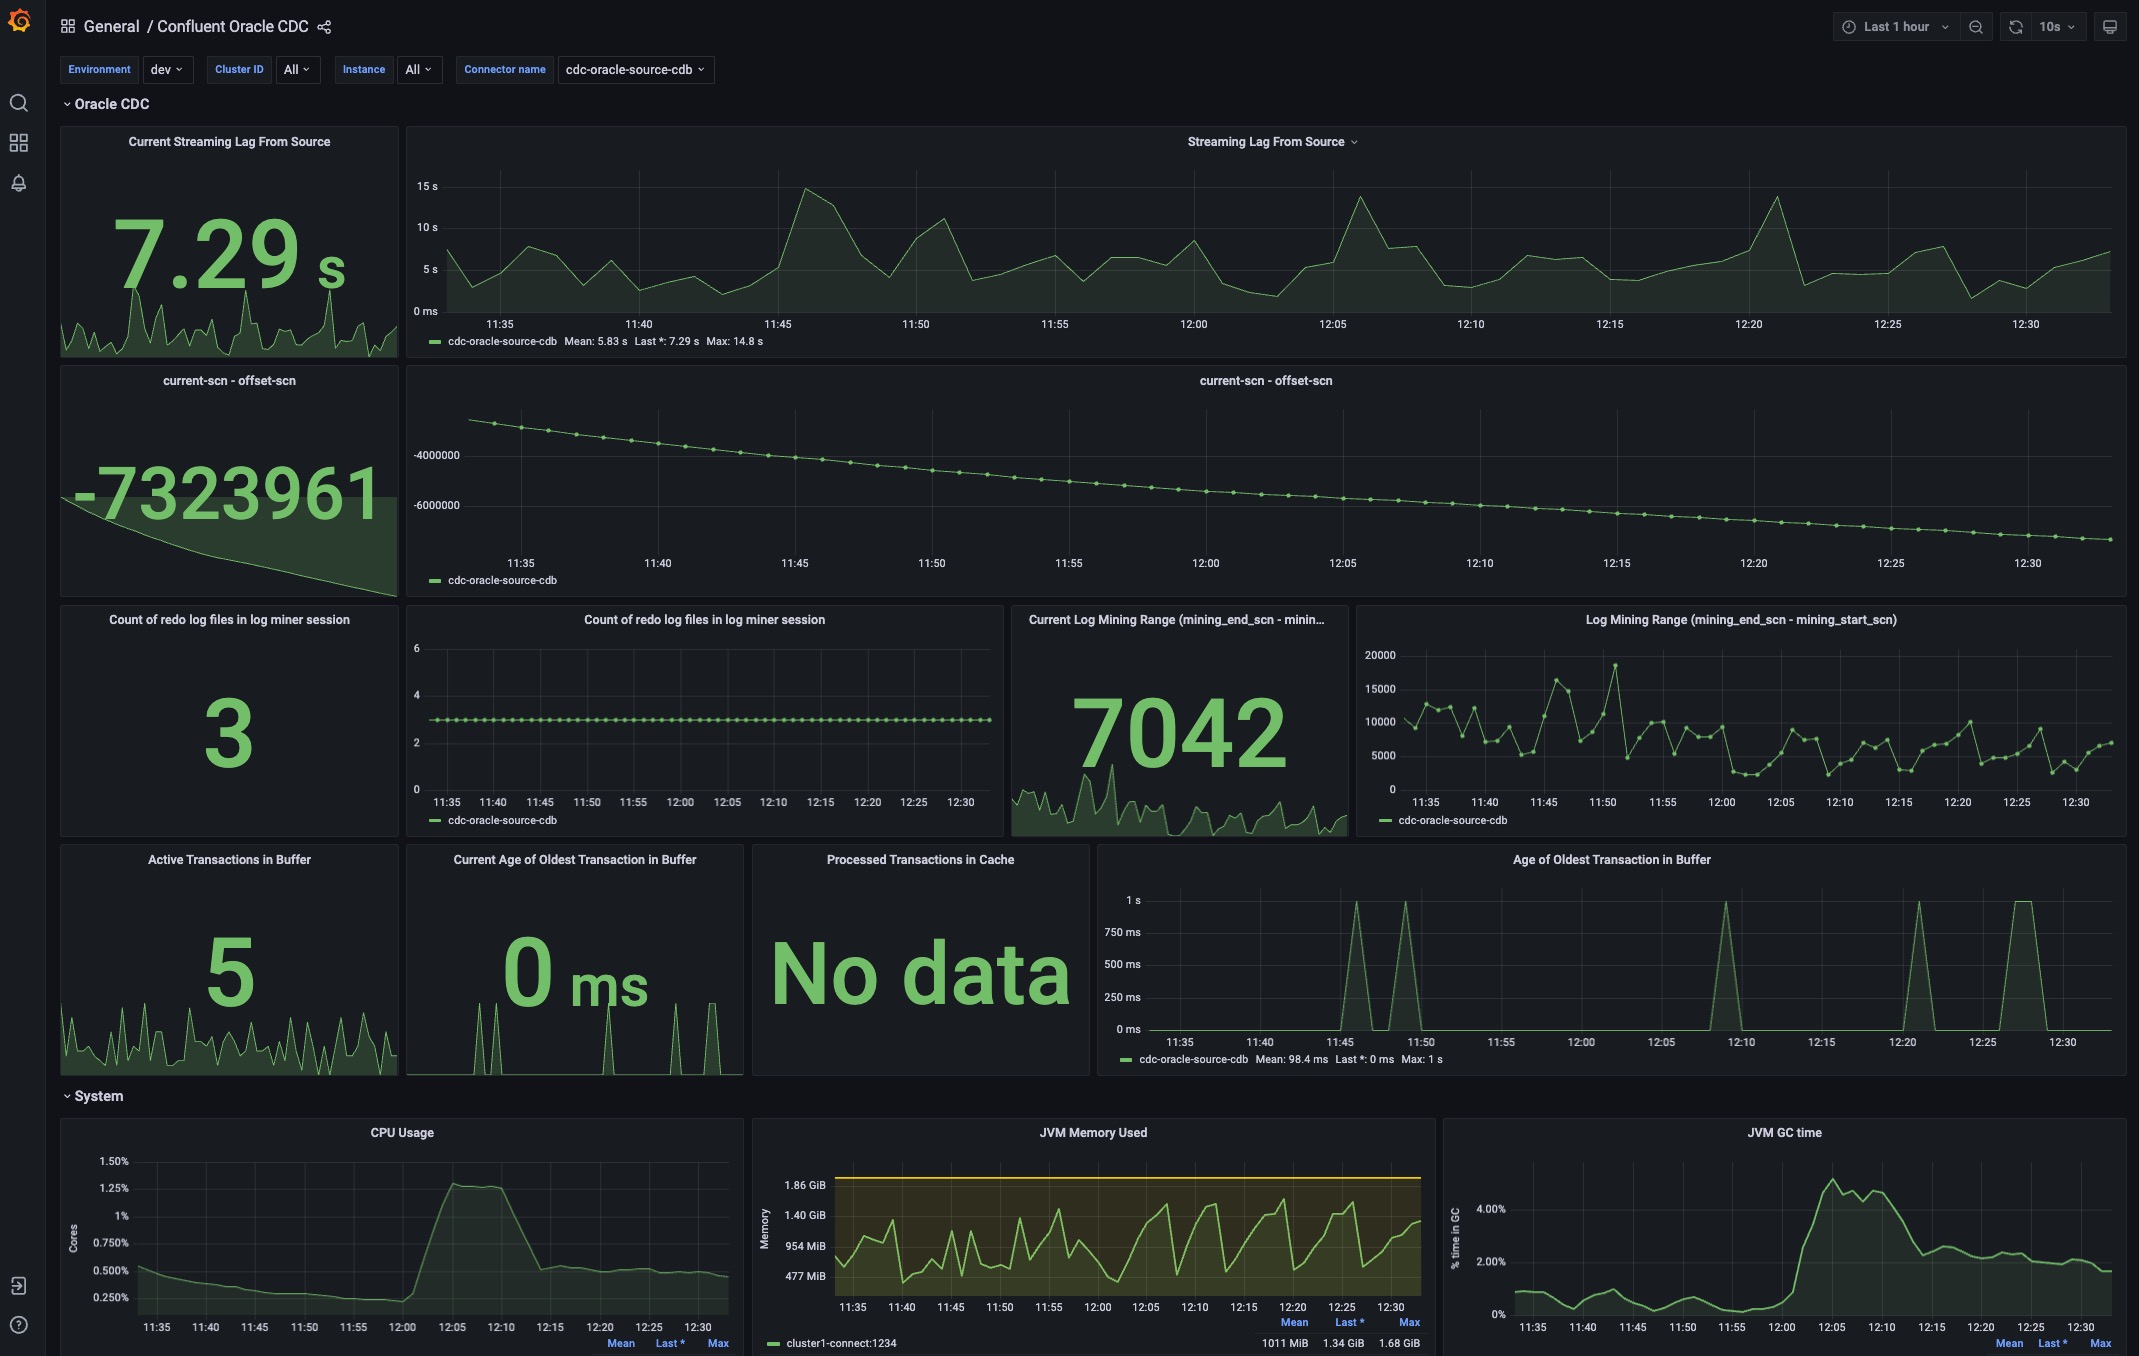Open Grafana home logo

(x=19, y=21)
